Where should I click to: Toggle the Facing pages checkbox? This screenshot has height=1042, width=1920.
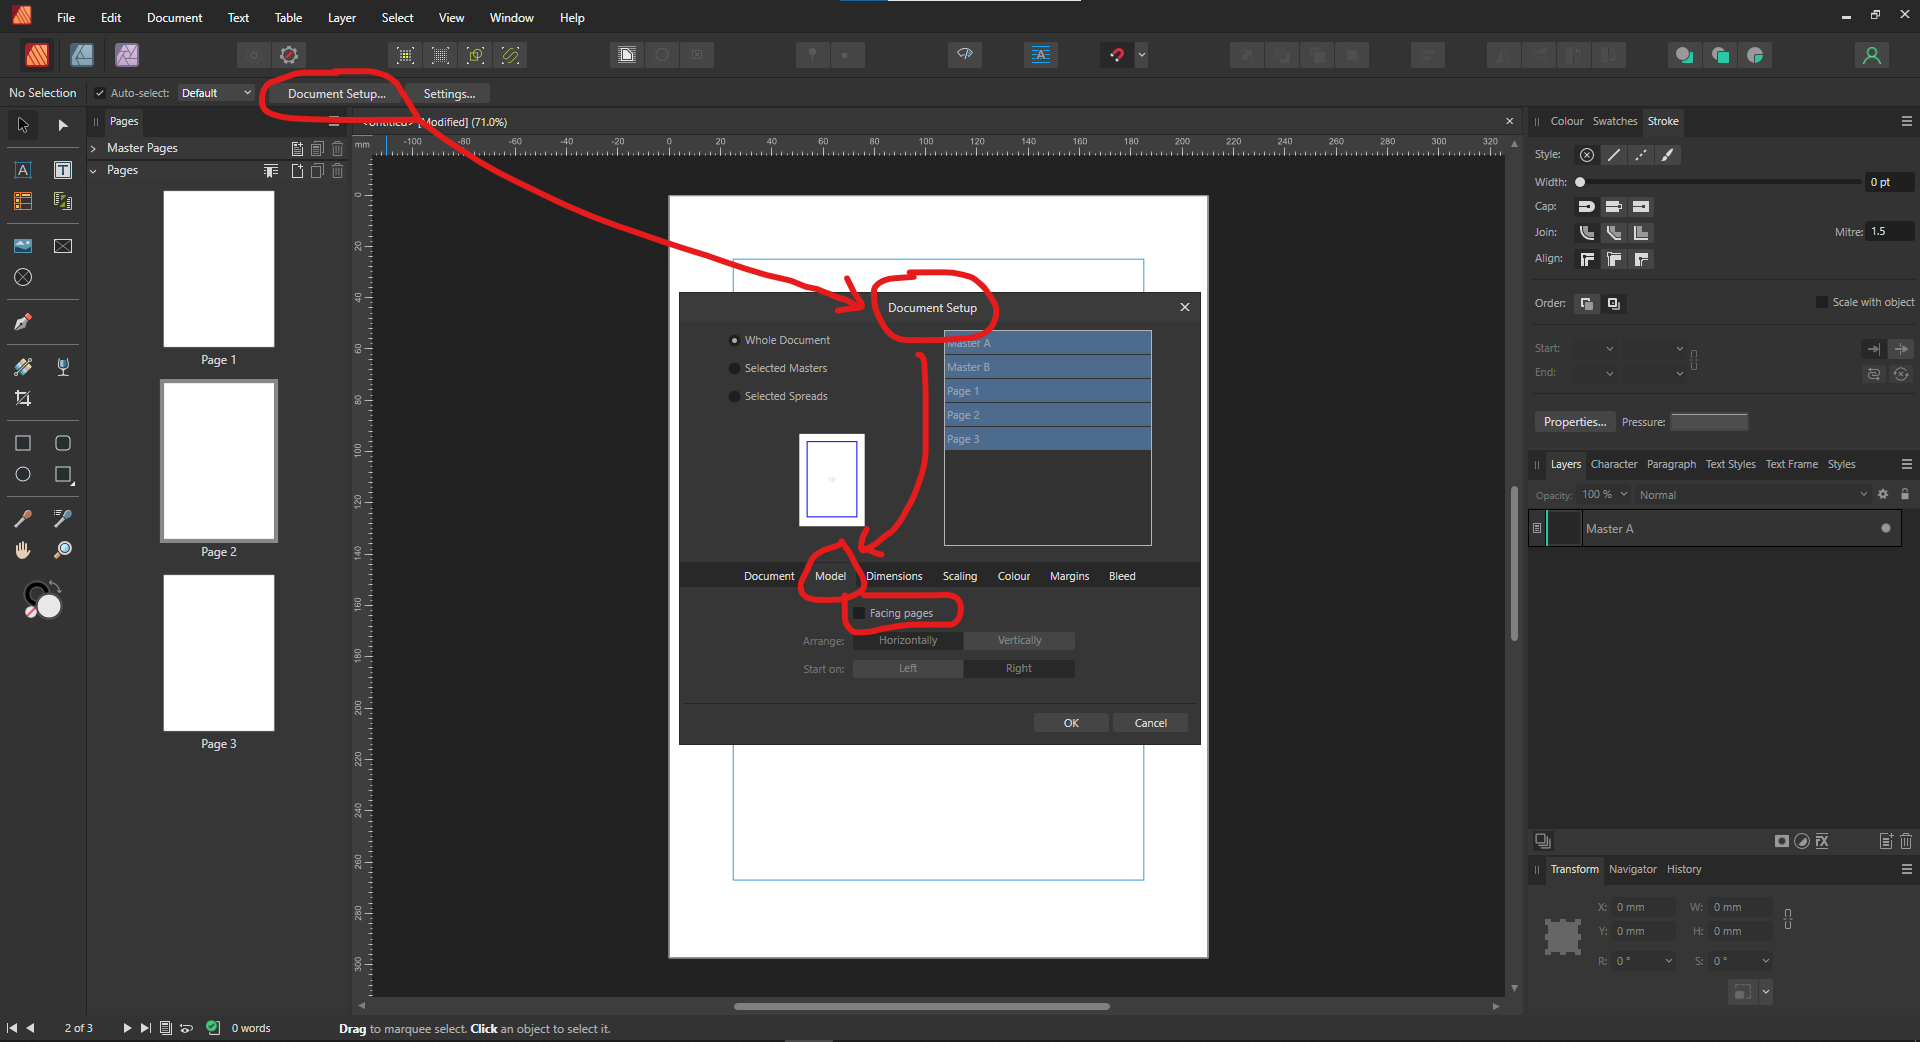click(859, 613)
